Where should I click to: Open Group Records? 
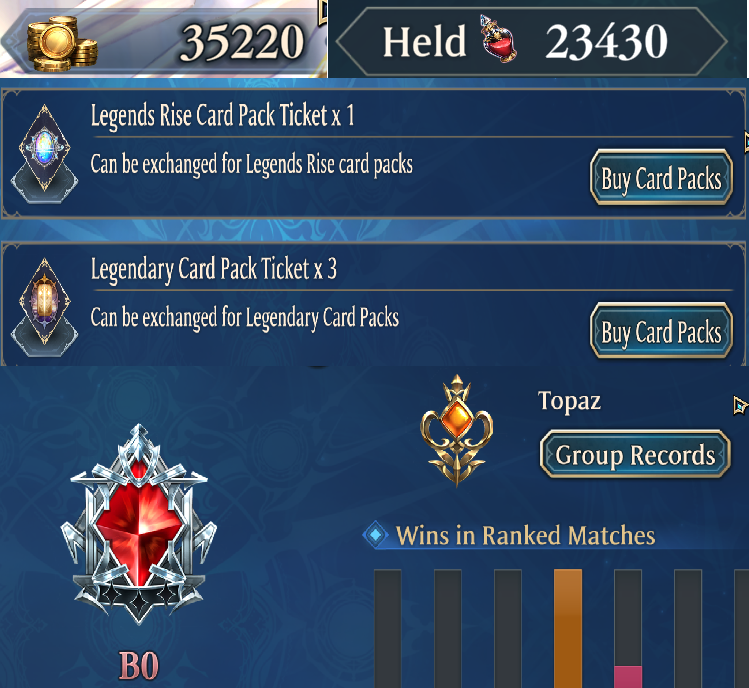635,454
